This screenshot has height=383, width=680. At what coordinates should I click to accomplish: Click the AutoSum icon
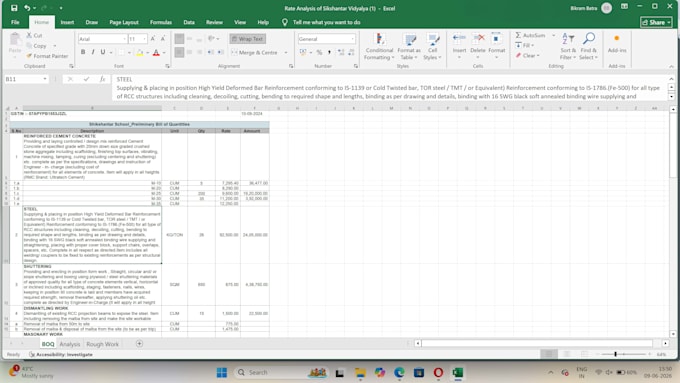[x=518, y=35]
